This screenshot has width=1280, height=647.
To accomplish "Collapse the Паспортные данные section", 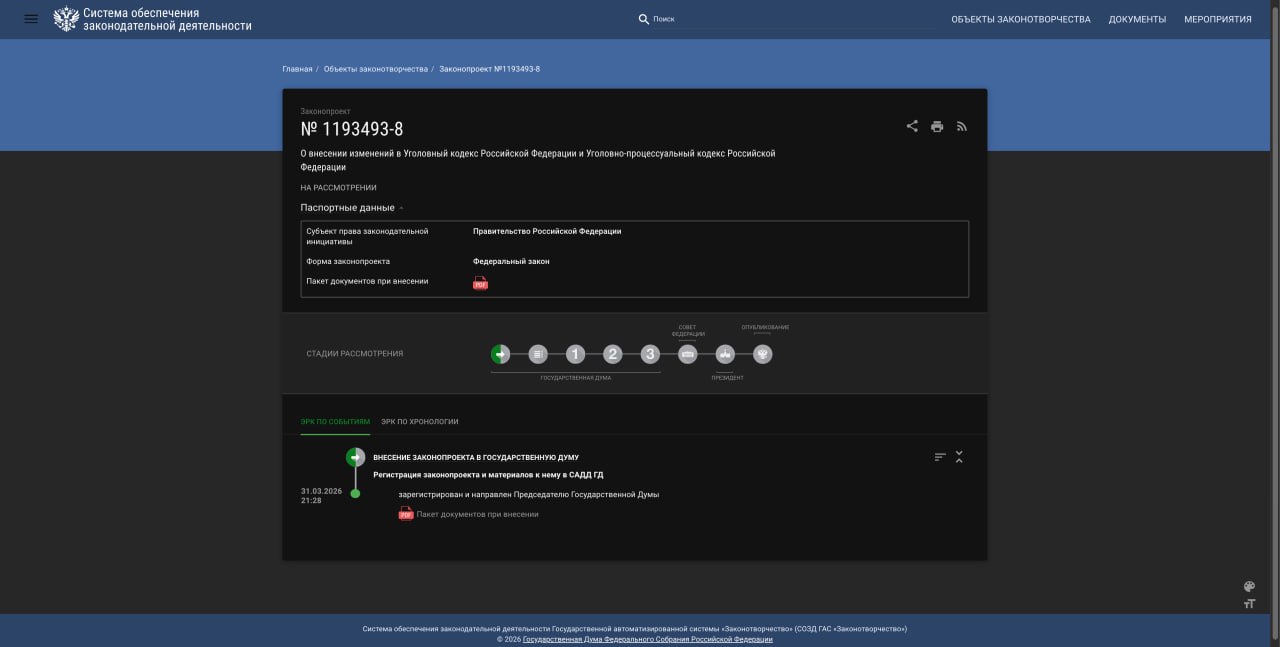I will [401, 208].
